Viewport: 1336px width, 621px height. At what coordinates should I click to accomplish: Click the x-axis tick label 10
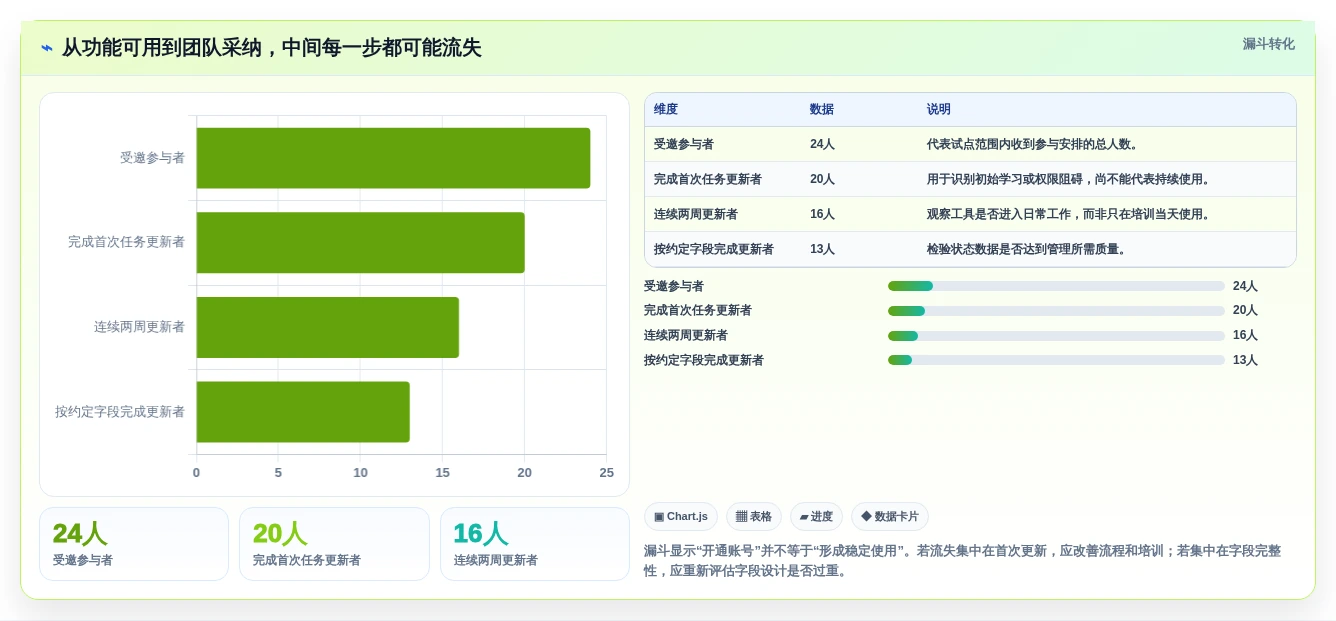[360, 473]
